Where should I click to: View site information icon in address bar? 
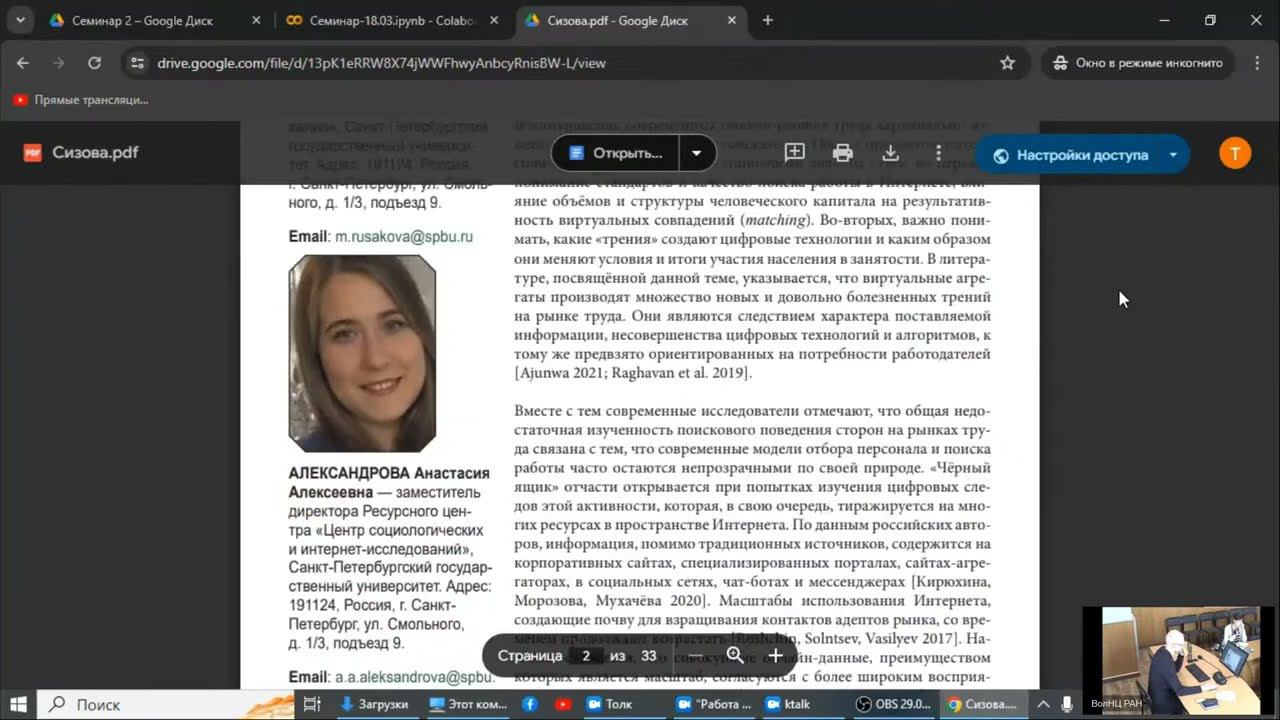pos(138,62)
